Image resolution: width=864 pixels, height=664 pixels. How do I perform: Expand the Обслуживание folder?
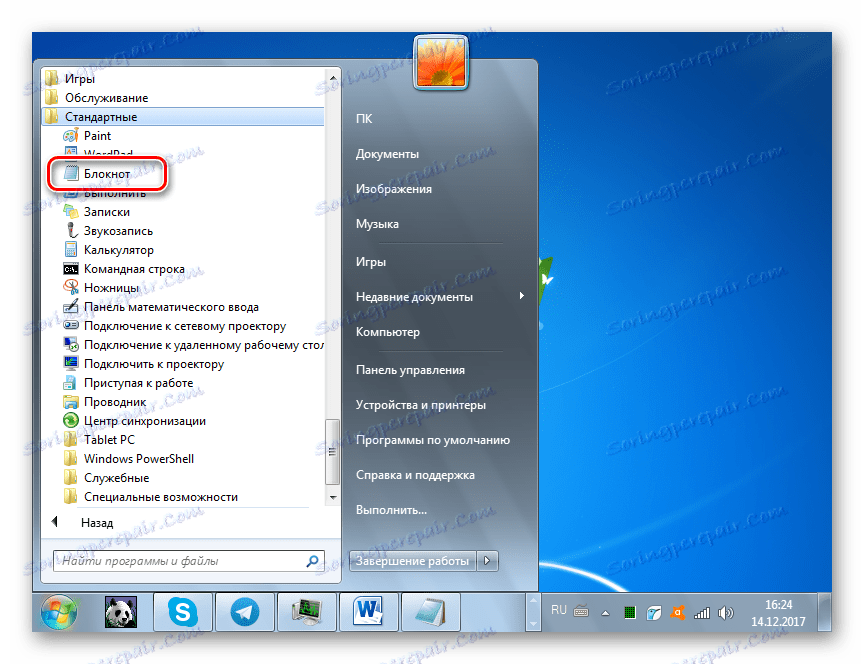(97, 98)
